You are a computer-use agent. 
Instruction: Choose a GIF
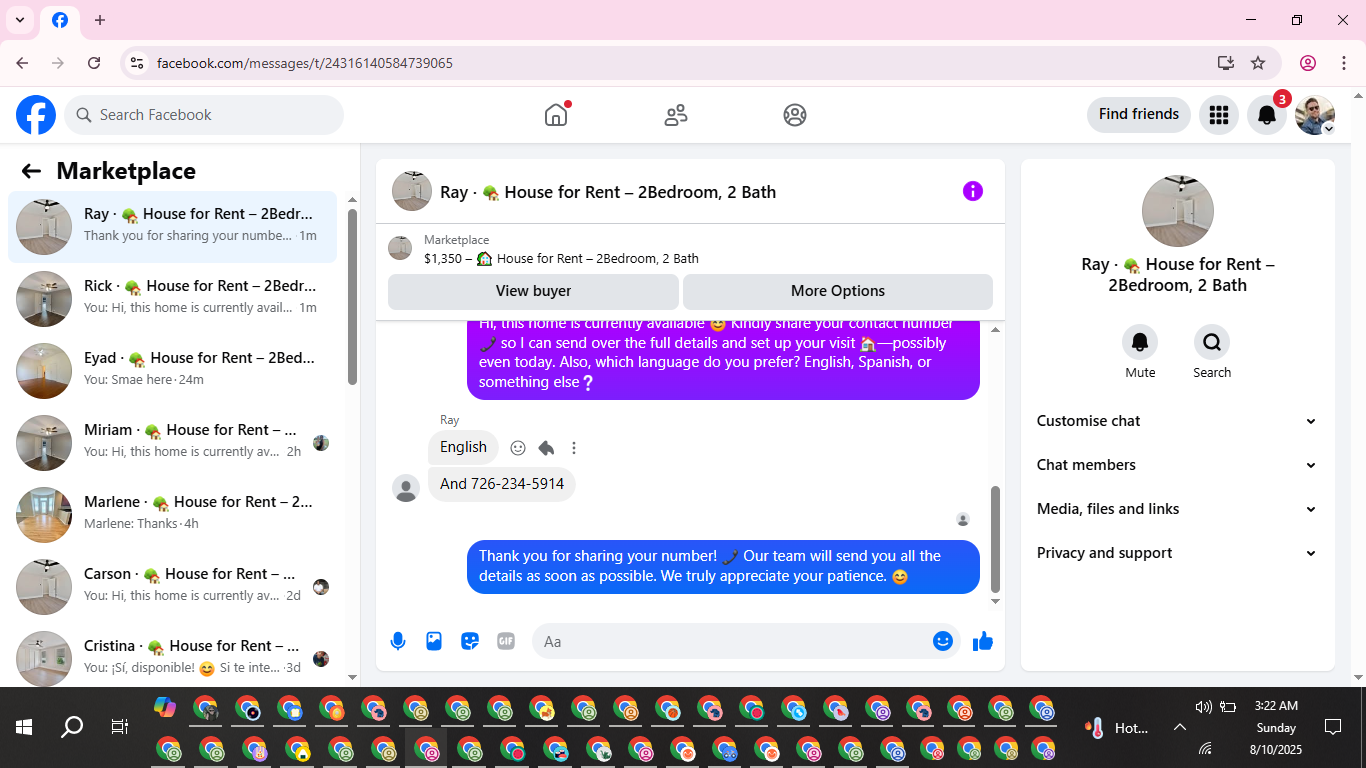click(506, 641)
